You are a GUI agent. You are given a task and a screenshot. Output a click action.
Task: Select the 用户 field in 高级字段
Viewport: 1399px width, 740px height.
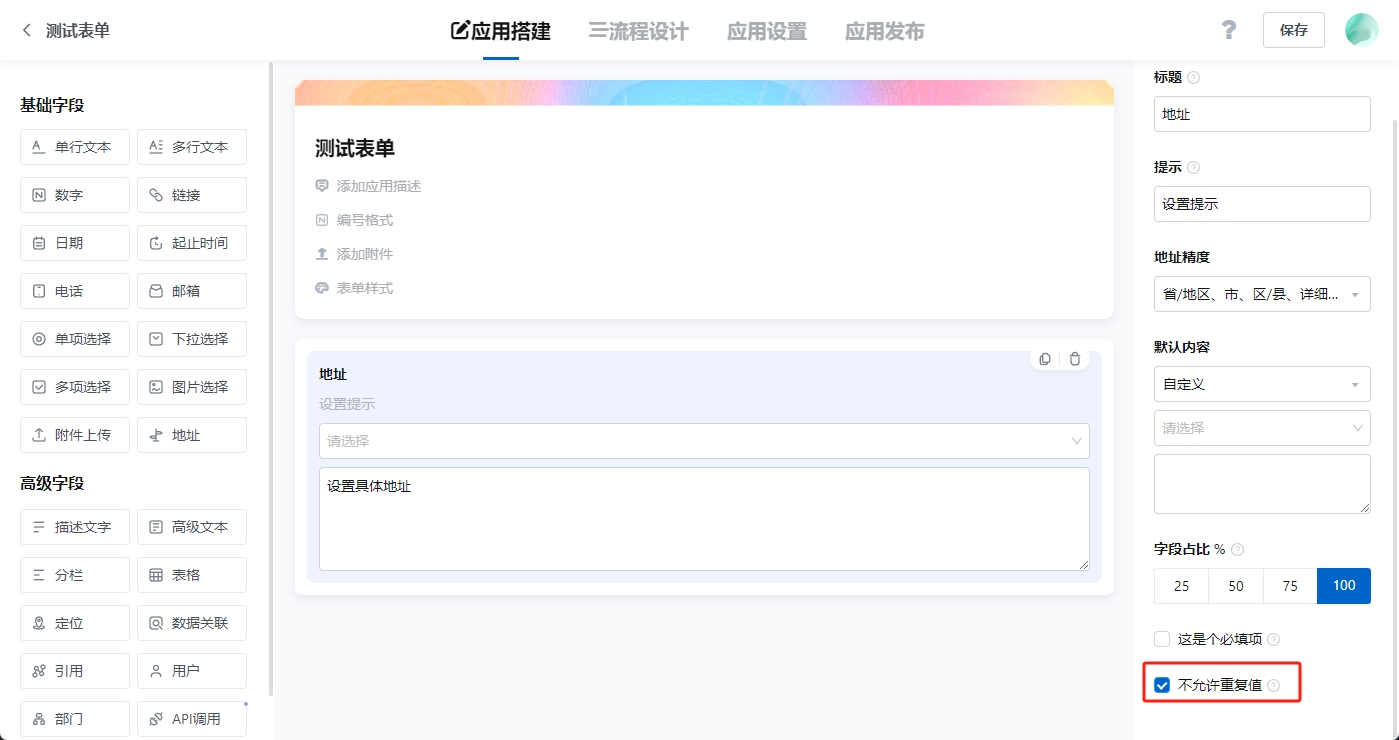pos(191,670)
